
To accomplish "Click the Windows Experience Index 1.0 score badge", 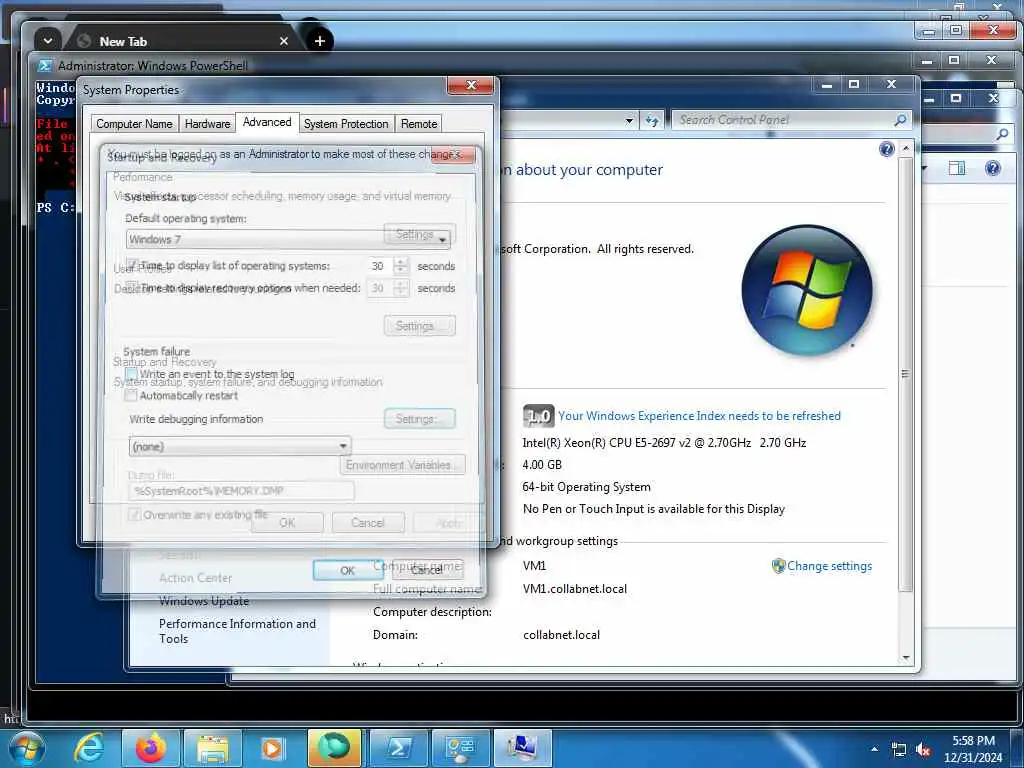I will (538, 415).
